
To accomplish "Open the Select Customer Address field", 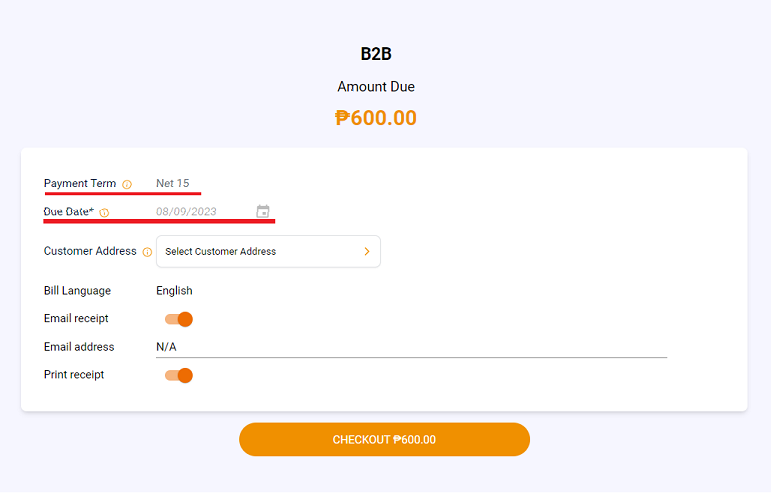I will (x=268, y=251).
